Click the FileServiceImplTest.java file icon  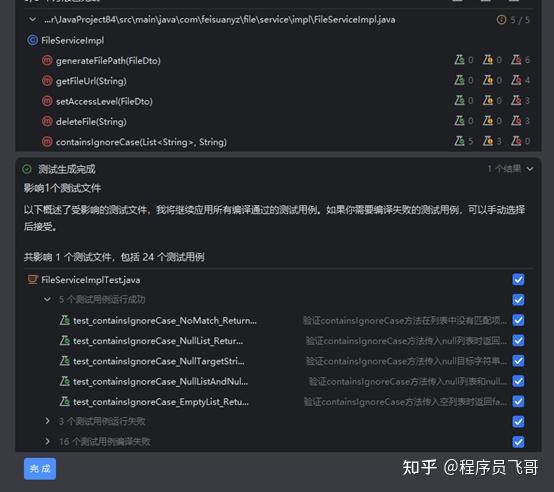coord(33,280)
